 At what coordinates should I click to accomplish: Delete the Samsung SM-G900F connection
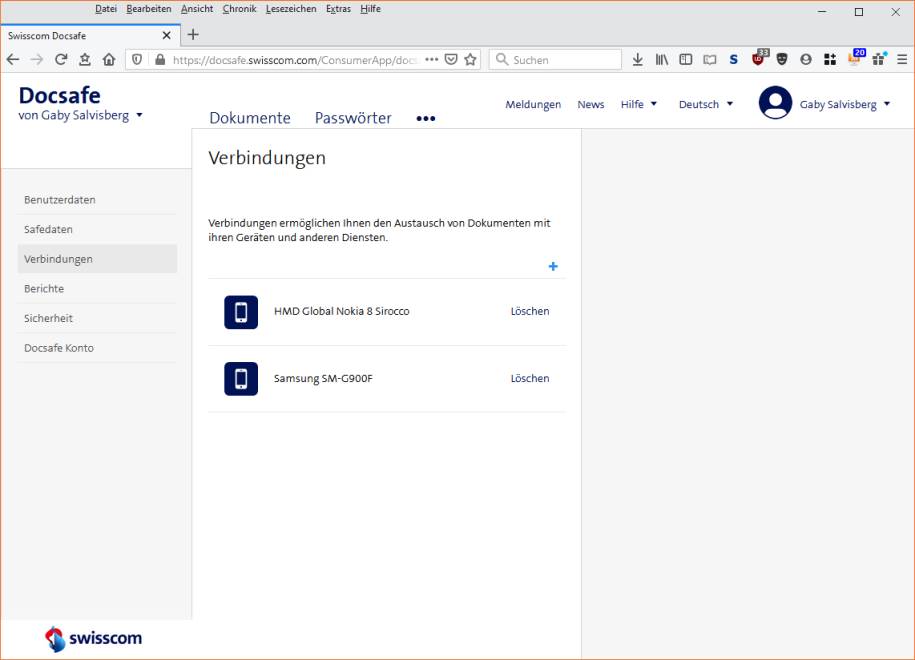click(x=530, y=379)
